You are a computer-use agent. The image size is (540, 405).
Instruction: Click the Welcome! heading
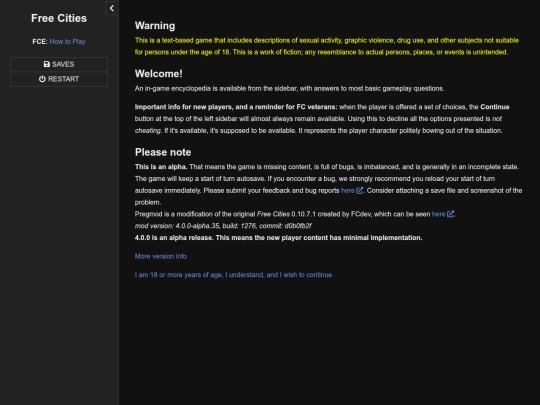(x=159, y=74)
